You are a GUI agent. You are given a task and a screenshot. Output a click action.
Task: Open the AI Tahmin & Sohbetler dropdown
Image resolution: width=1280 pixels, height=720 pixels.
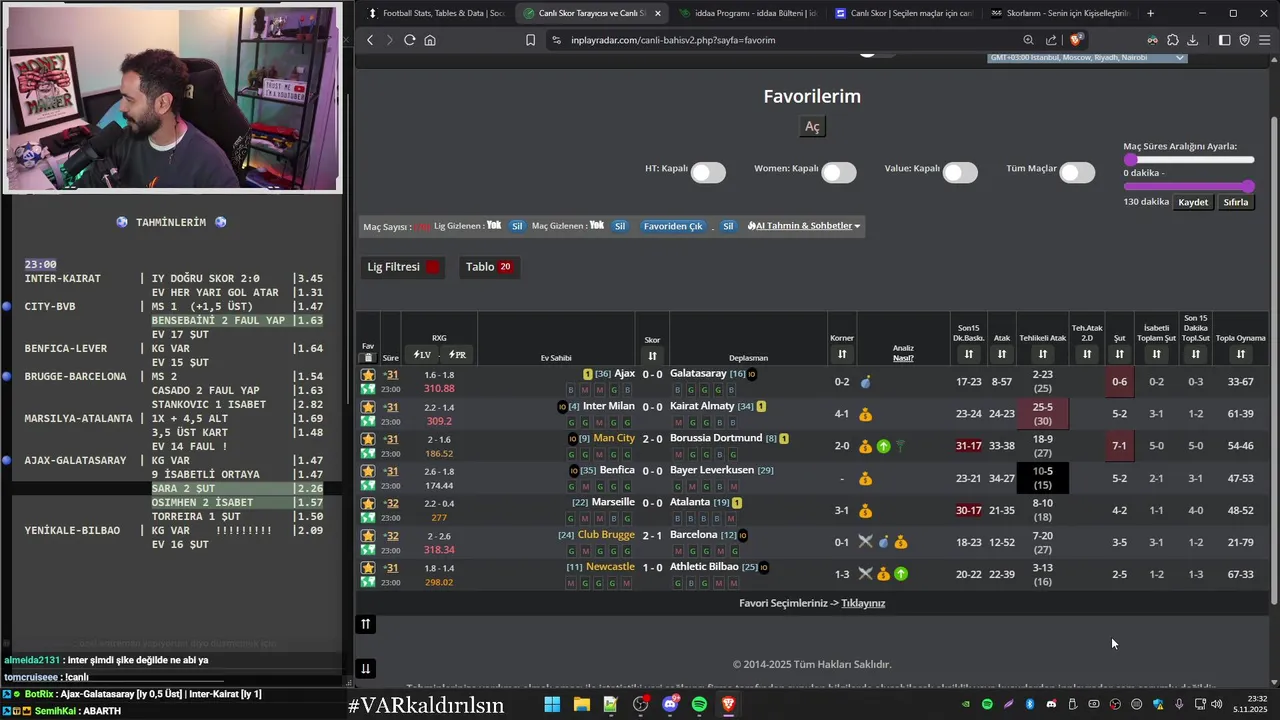804,226
